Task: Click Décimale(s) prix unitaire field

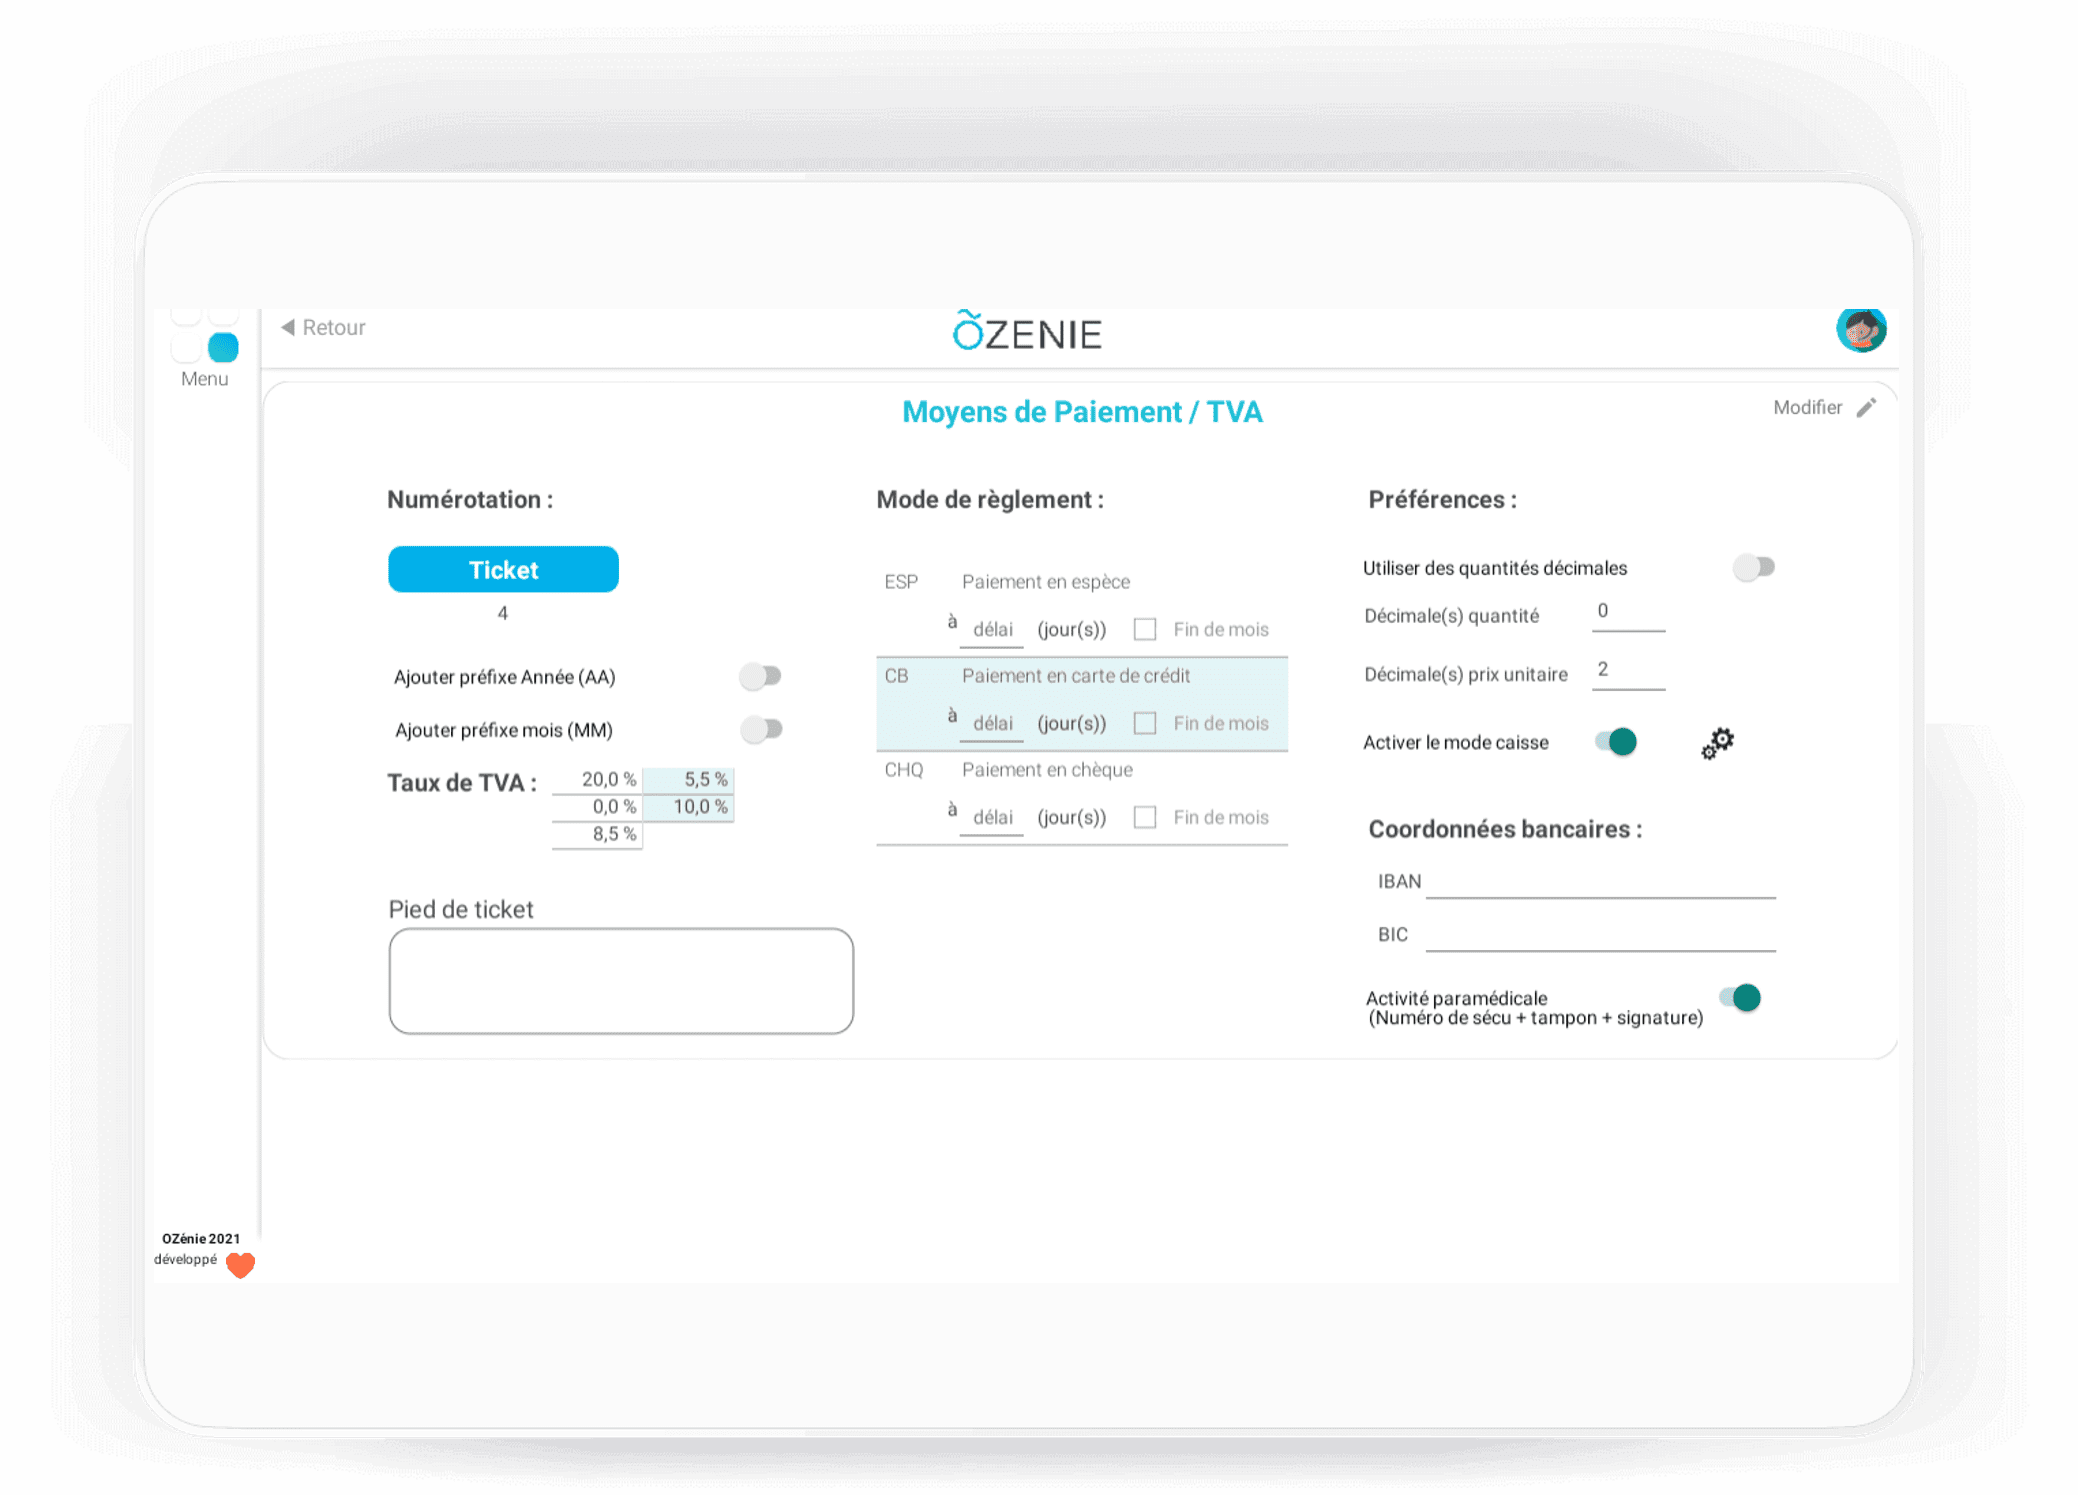Action: [1628, 671]
